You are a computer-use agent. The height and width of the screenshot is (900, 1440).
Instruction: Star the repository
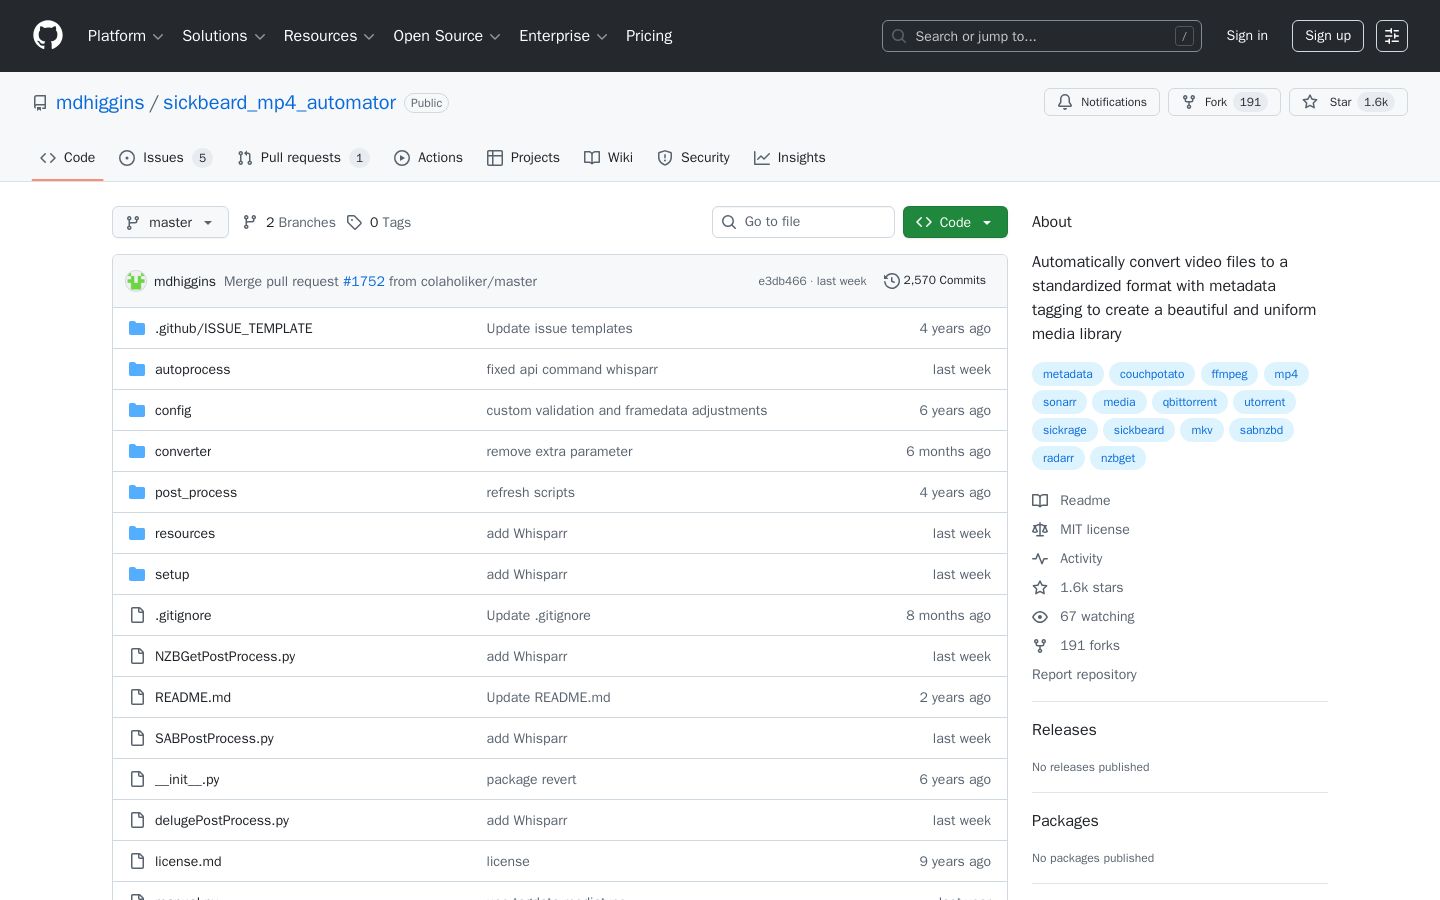click(1348, 102)
